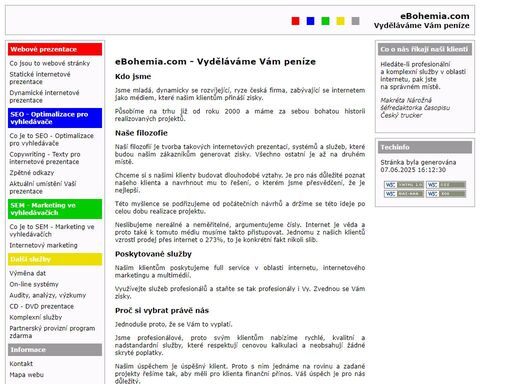
Task: Click the header slogan Vyděláváme Vám peníze
Action: point(421,25)
